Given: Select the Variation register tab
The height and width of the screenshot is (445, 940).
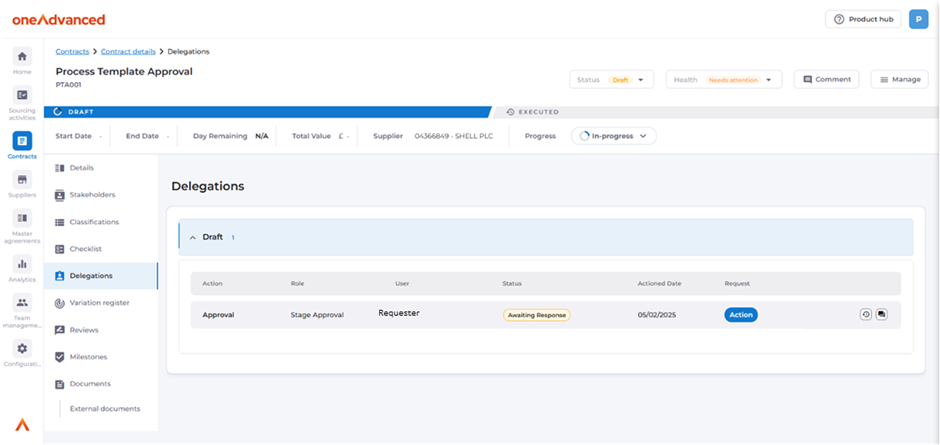Looking at the screenshot, I should 99,302.
